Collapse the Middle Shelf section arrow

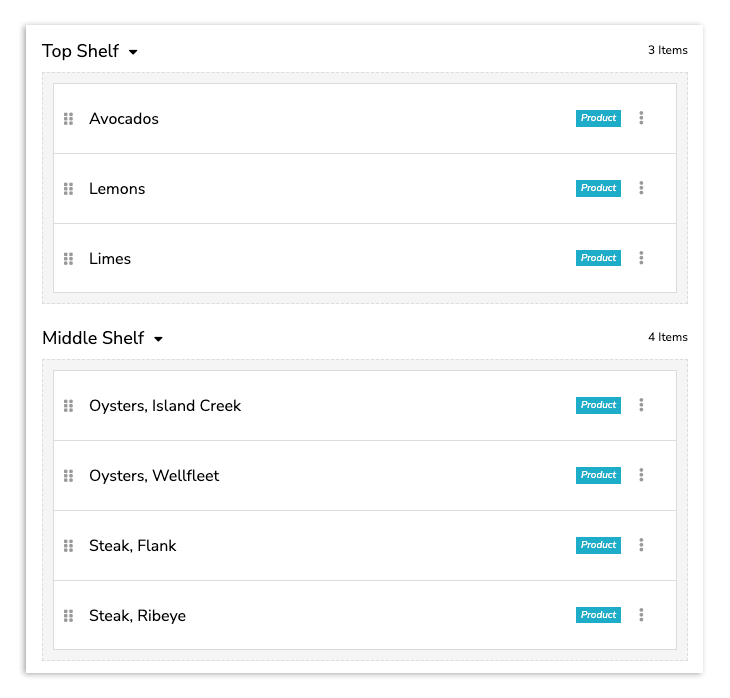tap(158, 339)
